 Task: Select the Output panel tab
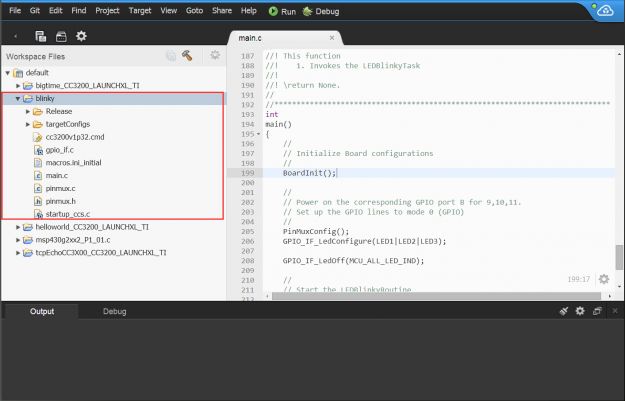click(42, 311)
